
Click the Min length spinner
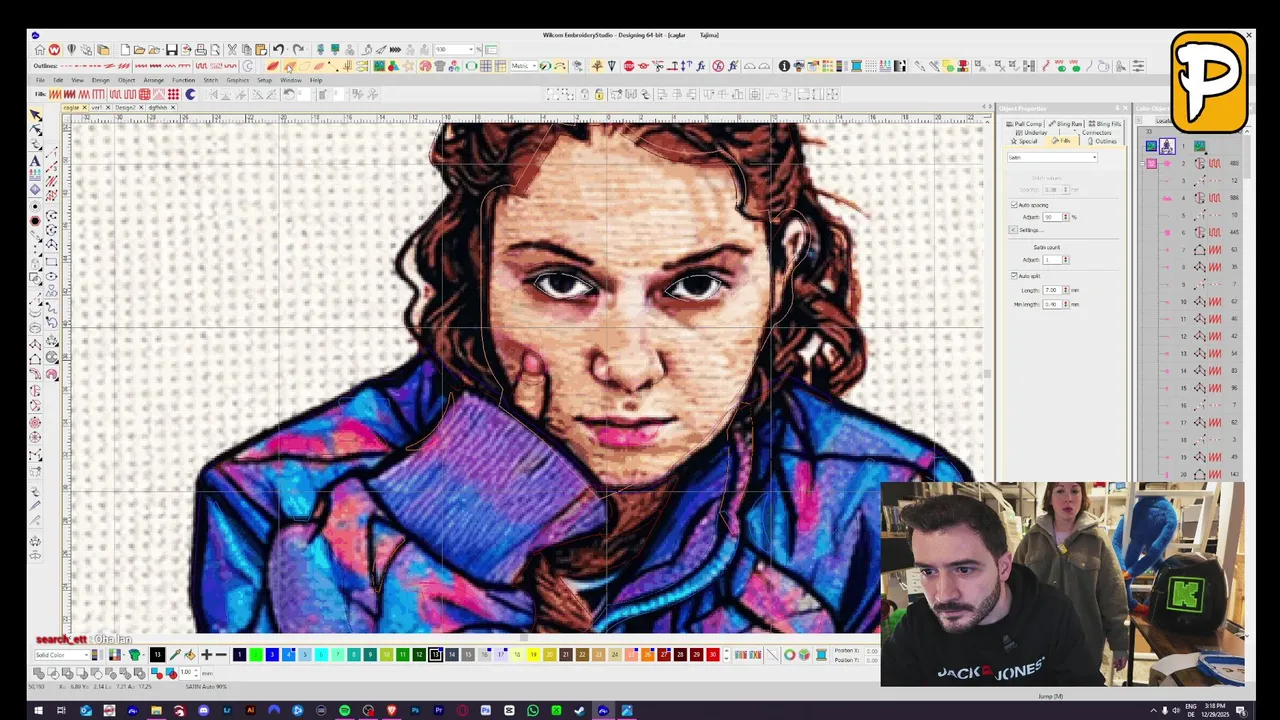click(1066, 304)
